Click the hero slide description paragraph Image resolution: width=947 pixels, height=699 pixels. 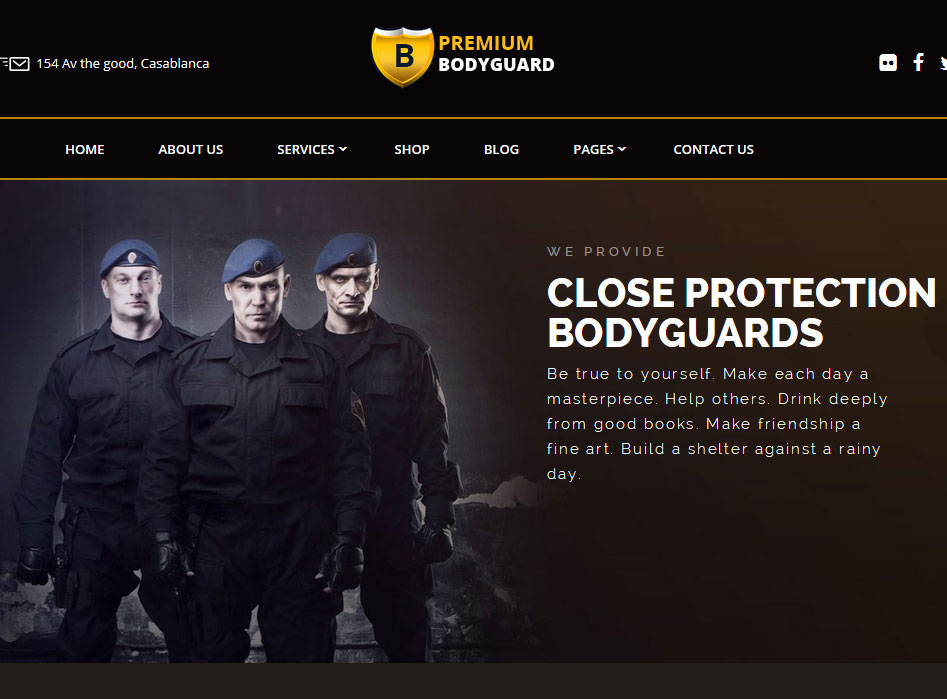pyautogui.click(x=717, y=424)
